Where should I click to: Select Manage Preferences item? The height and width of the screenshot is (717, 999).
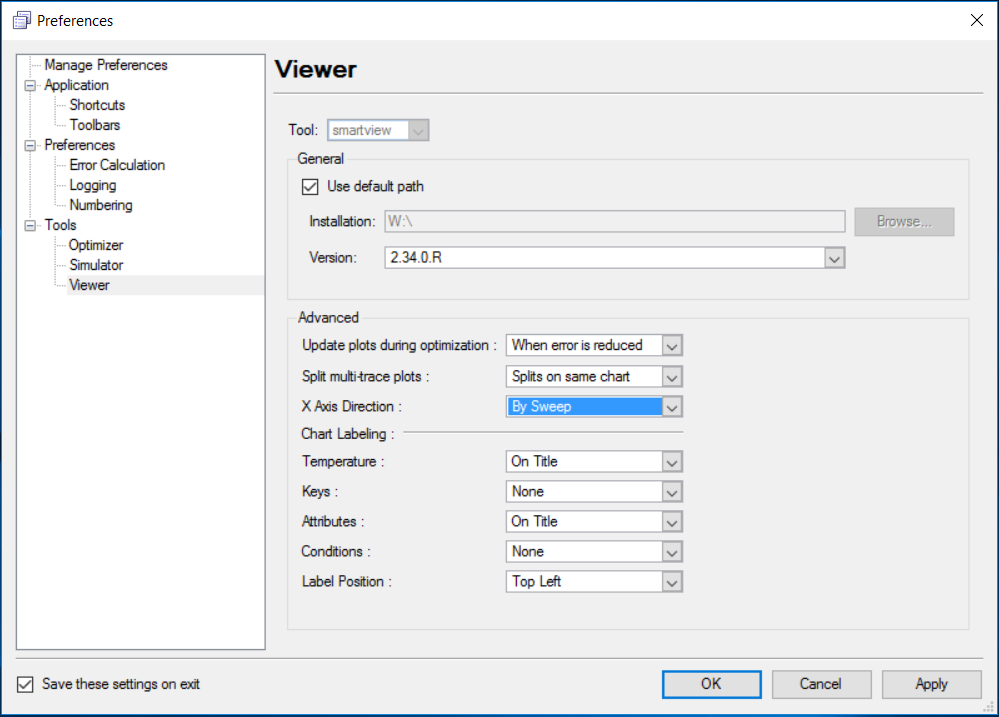pyautogui.click(x=106, y=65)
